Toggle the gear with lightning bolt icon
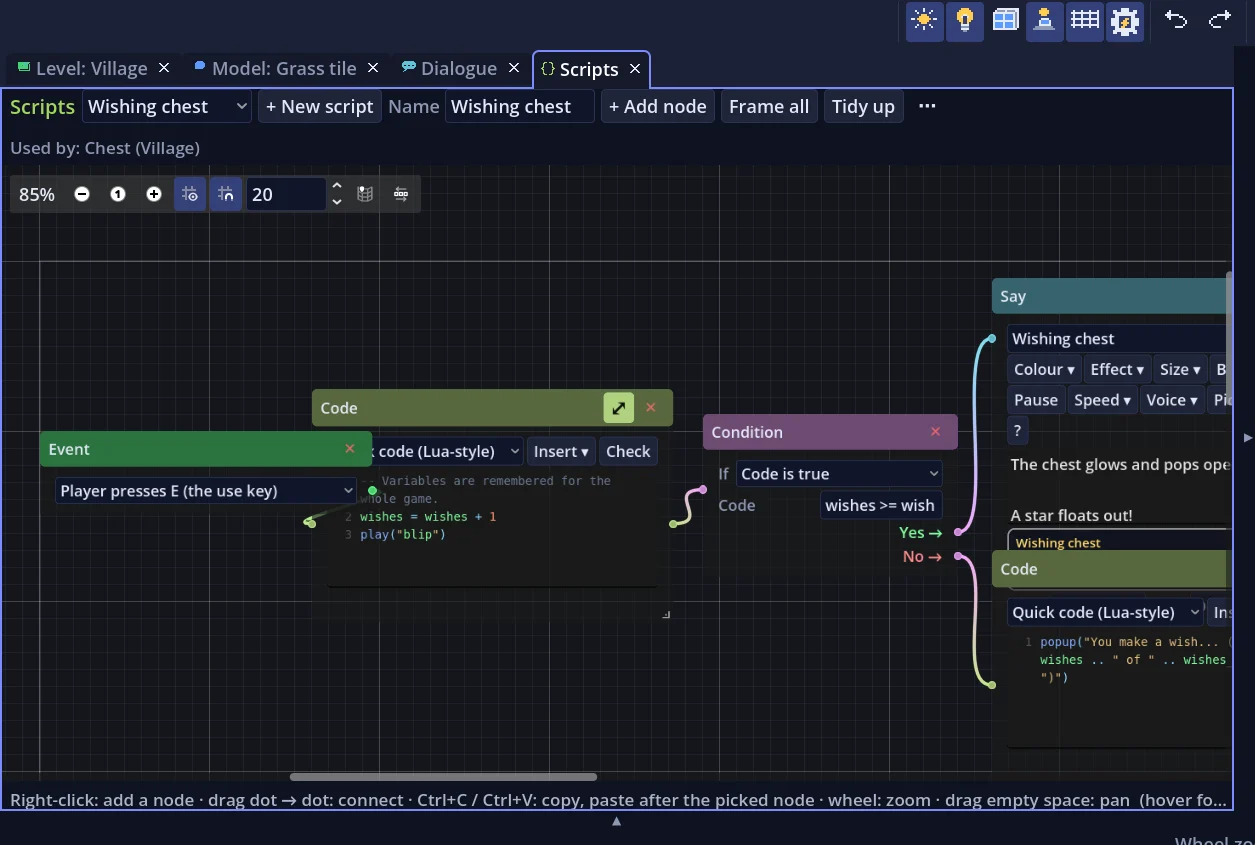1255x845 pixels. point(1125,21)
